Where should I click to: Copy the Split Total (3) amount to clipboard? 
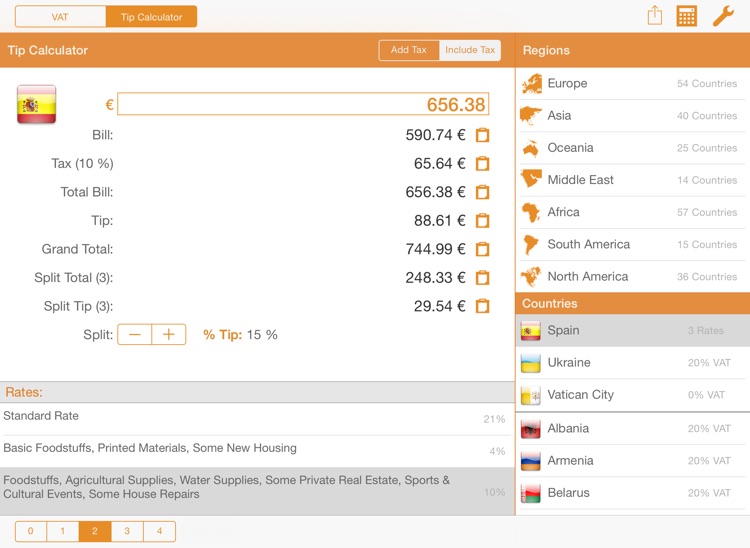482,277
